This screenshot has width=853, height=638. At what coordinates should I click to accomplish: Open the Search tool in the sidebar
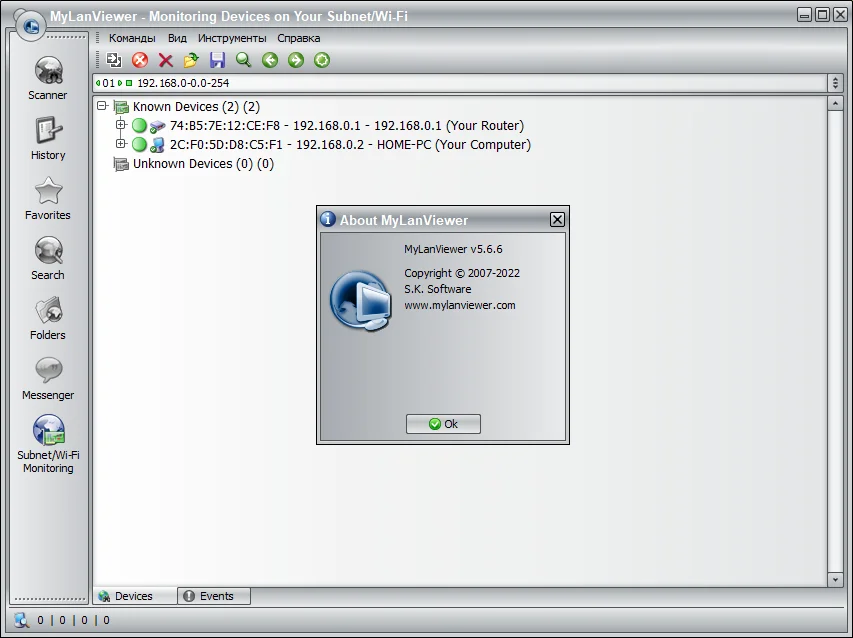point(48,258)
